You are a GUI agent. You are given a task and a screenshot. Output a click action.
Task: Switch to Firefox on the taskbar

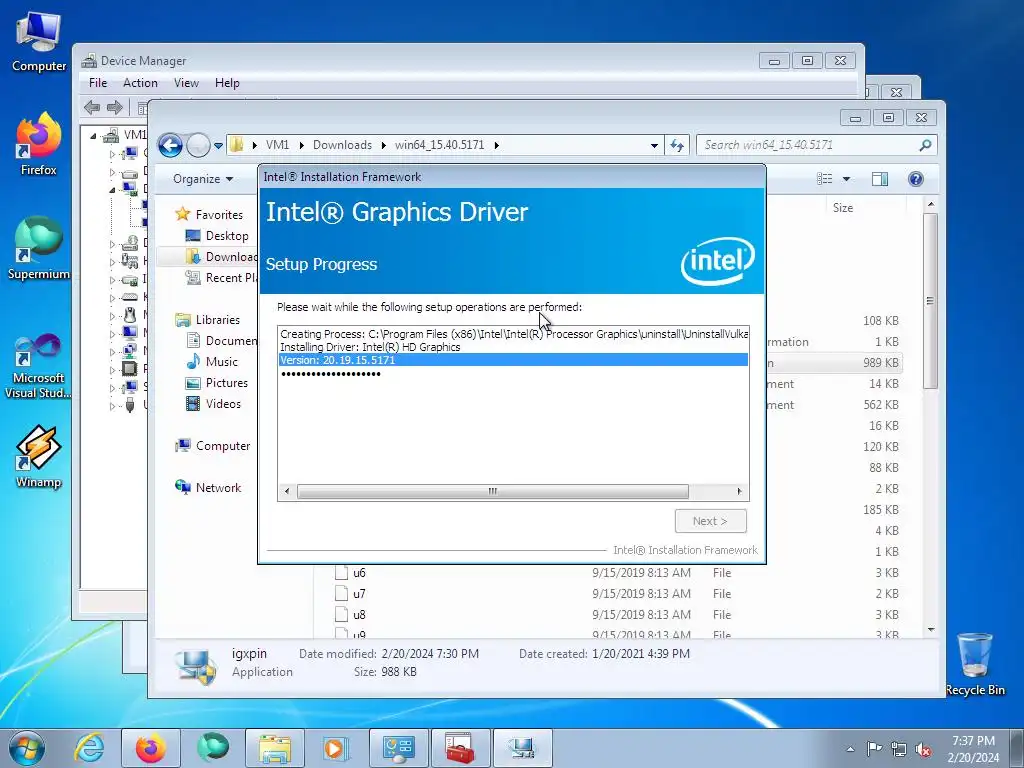(151, 748)
